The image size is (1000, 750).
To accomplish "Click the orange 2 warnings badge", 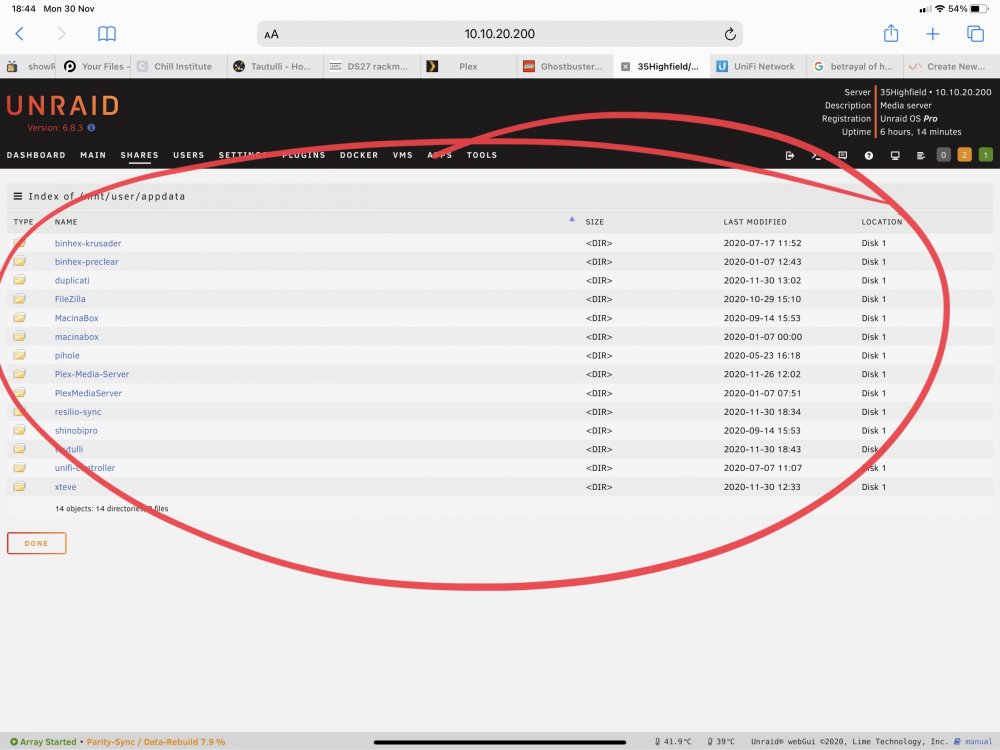I will [x=964, y=154].
